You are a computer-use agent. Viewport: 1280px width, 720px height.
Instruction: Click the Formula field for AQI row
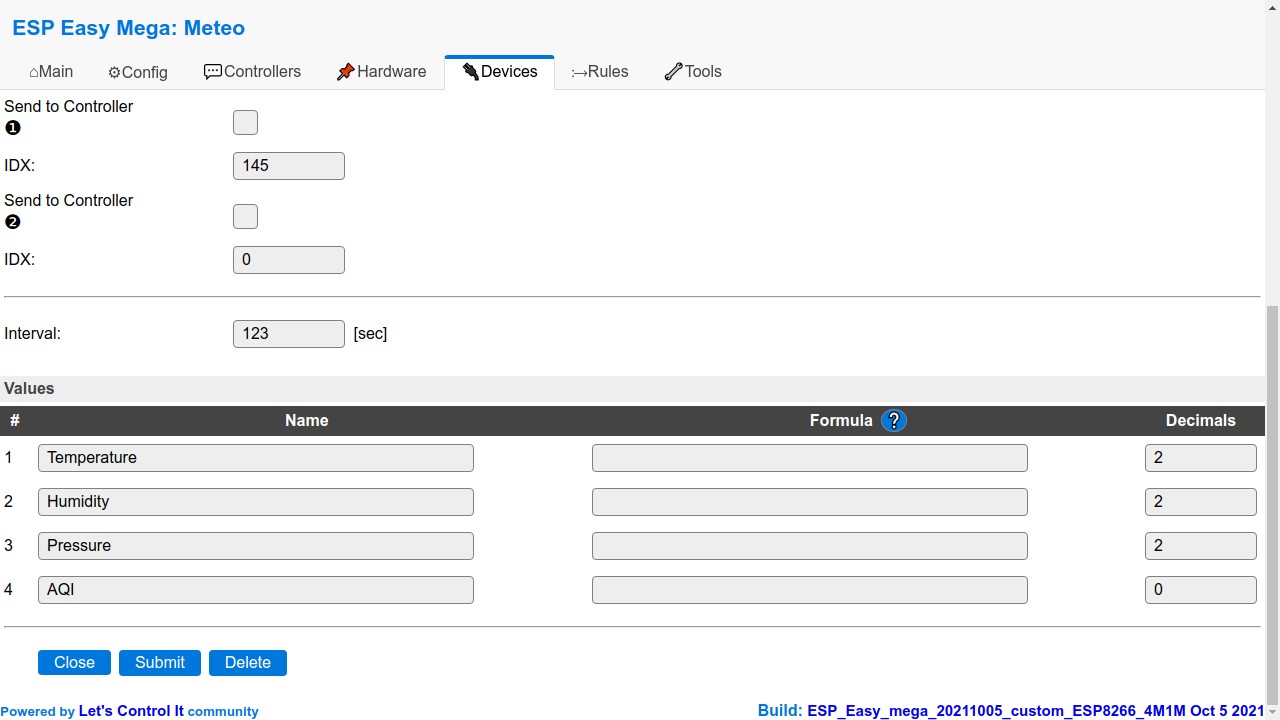810,590
